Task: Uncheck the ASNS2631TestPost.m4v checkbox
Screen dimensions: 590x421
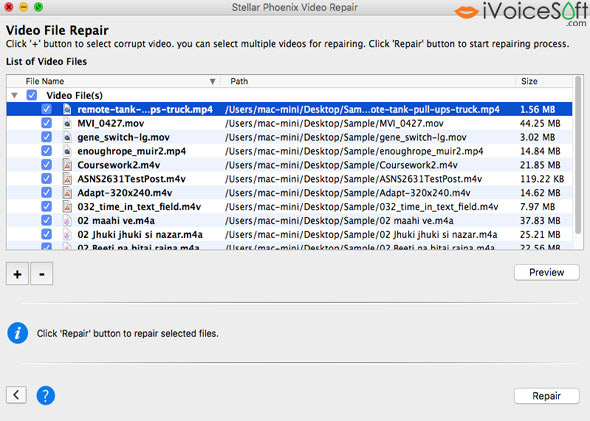Action: [x=46, y=179]
